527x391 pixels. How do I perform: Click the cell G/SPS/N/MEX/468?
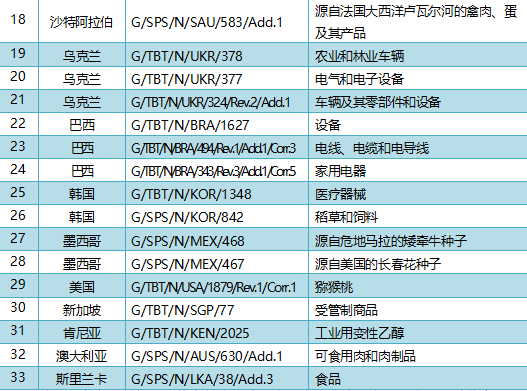tap(217, 239)
